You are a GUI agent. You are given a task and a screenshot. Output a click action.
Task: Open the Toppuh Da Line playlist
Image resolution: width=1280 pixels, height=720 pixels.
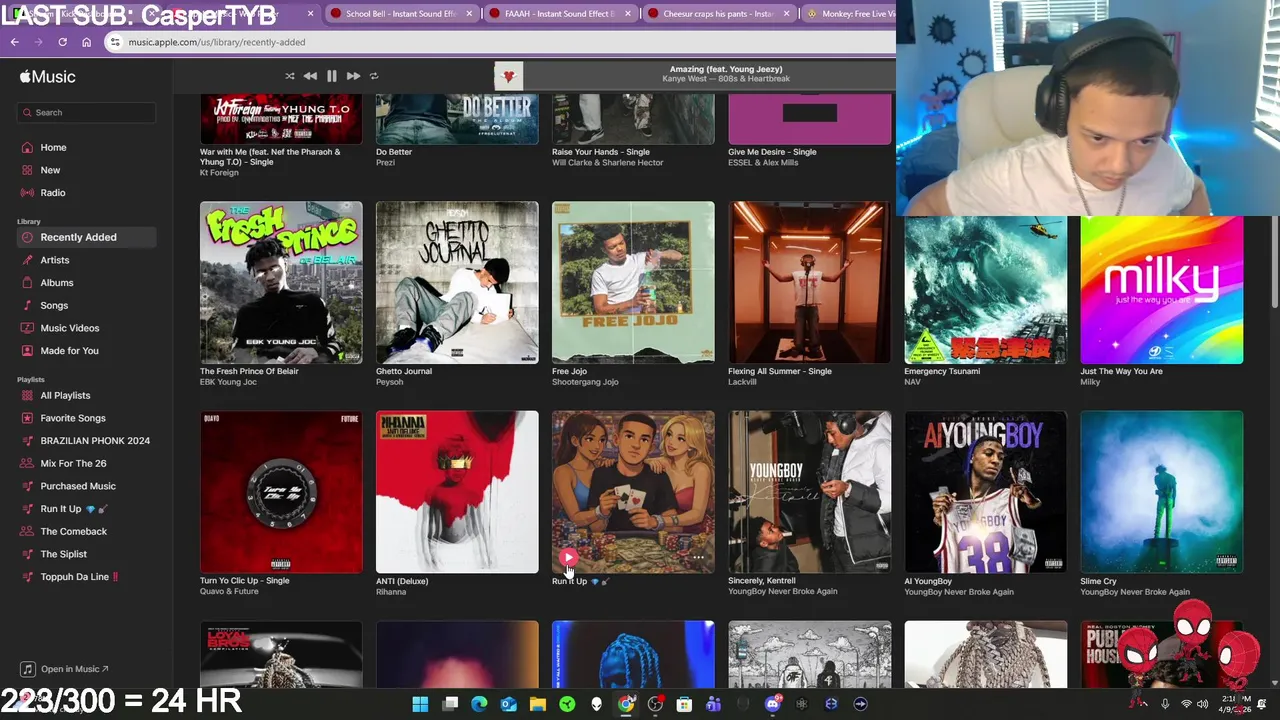coord(79,576)
